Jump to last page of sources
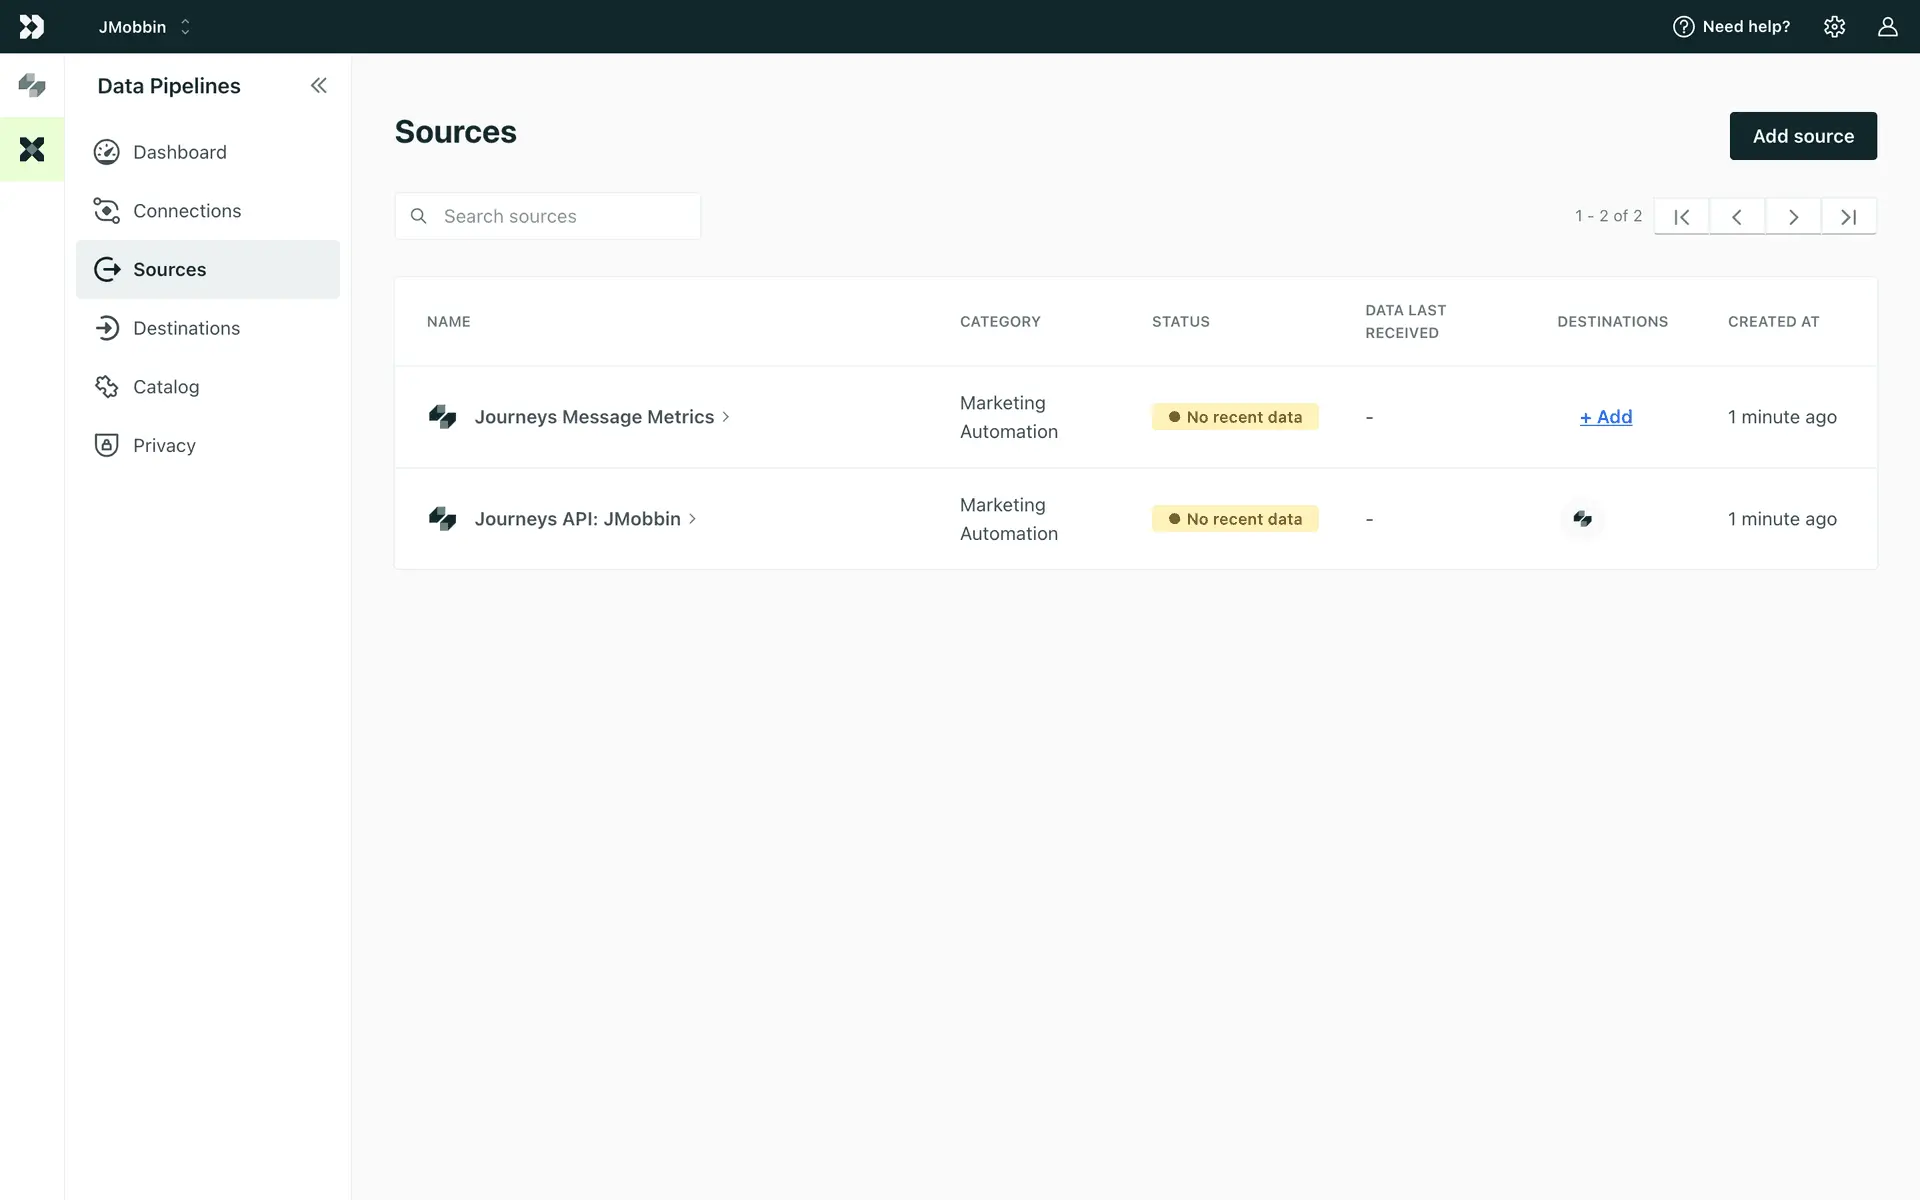 1848,217
